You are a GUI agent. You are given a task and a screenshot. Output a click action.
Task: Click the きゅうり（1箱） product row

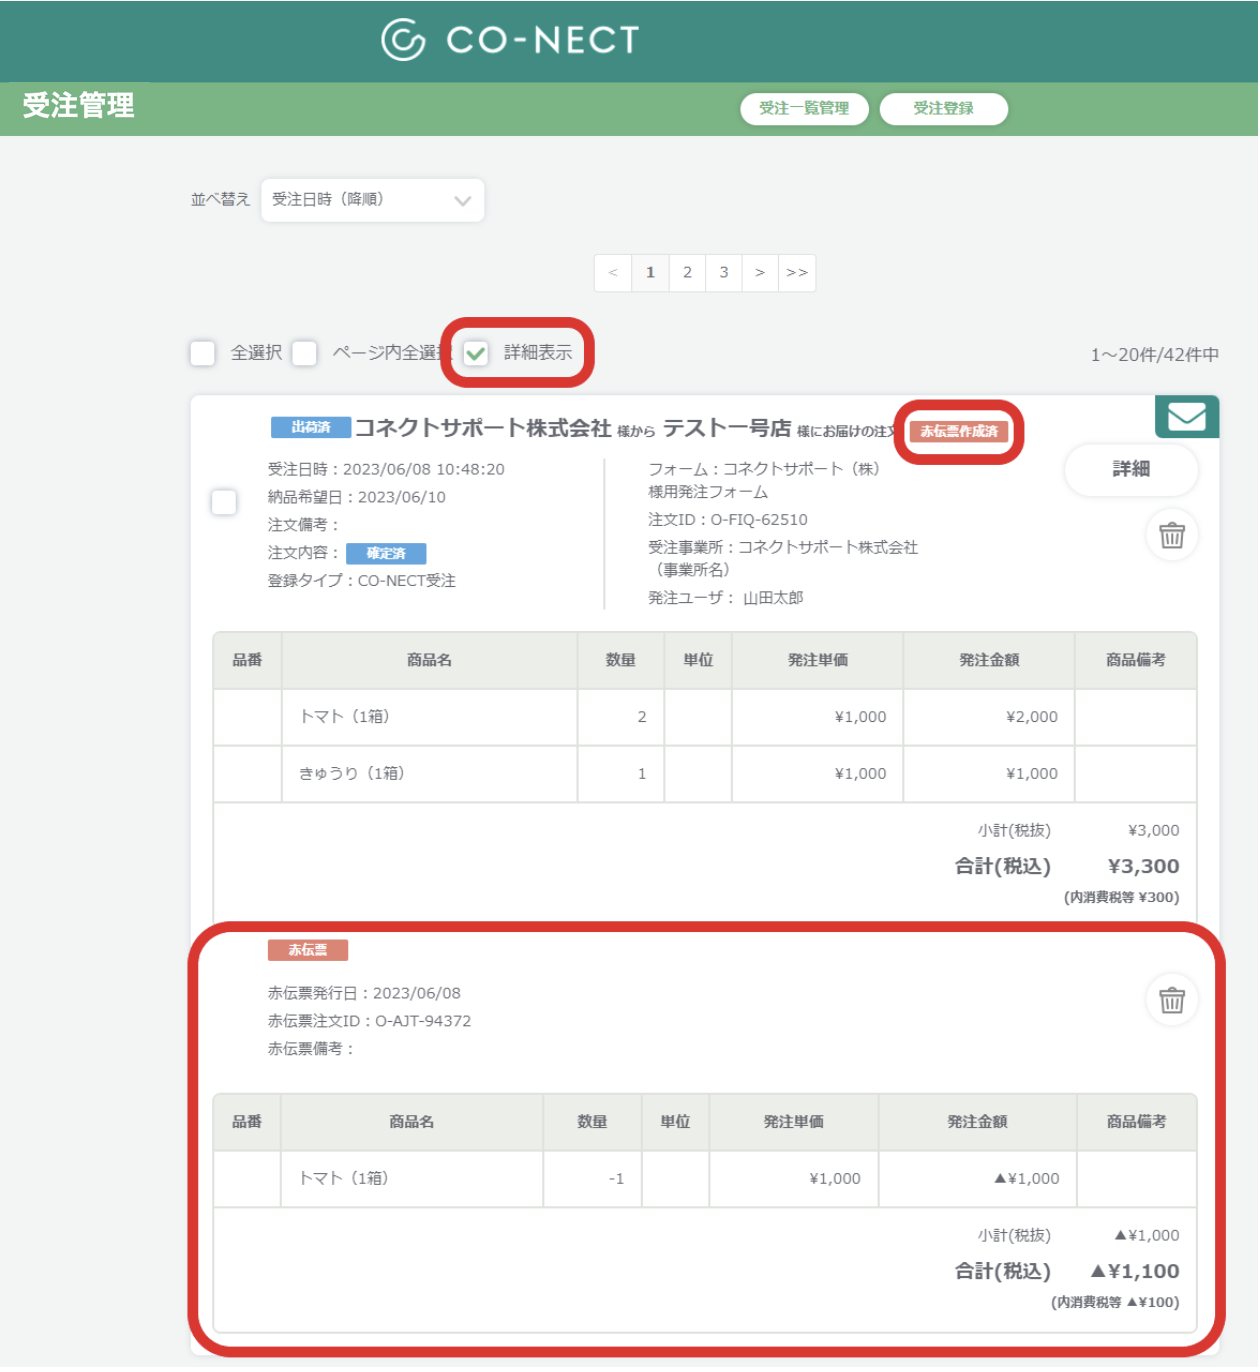[x=705, y=774]
